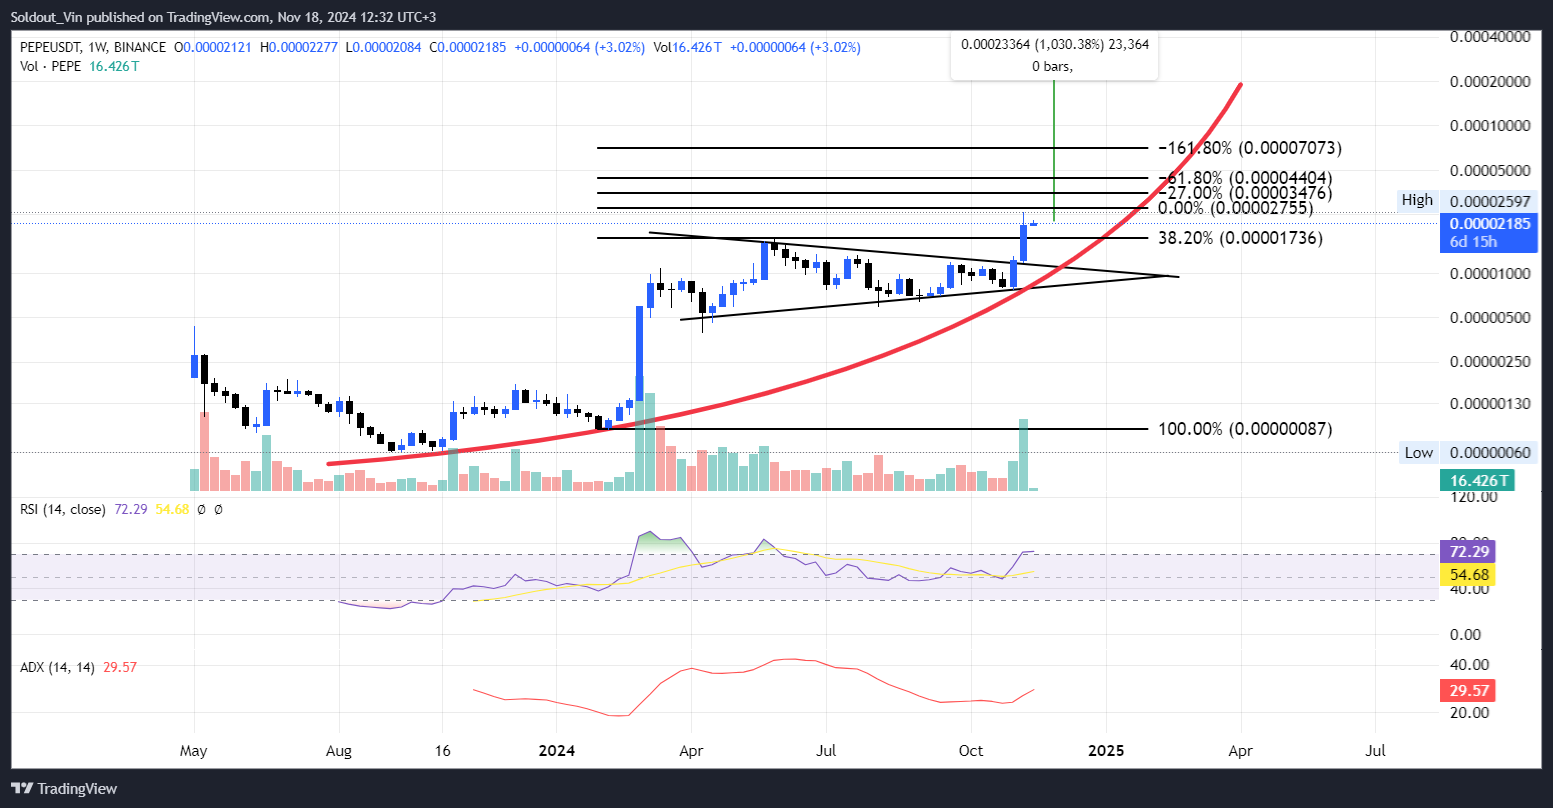Image resolution: width=1553 pixels, height=808 pixels.
Task: Click the High price label 0.00002597
Action: coord(1490,201)
